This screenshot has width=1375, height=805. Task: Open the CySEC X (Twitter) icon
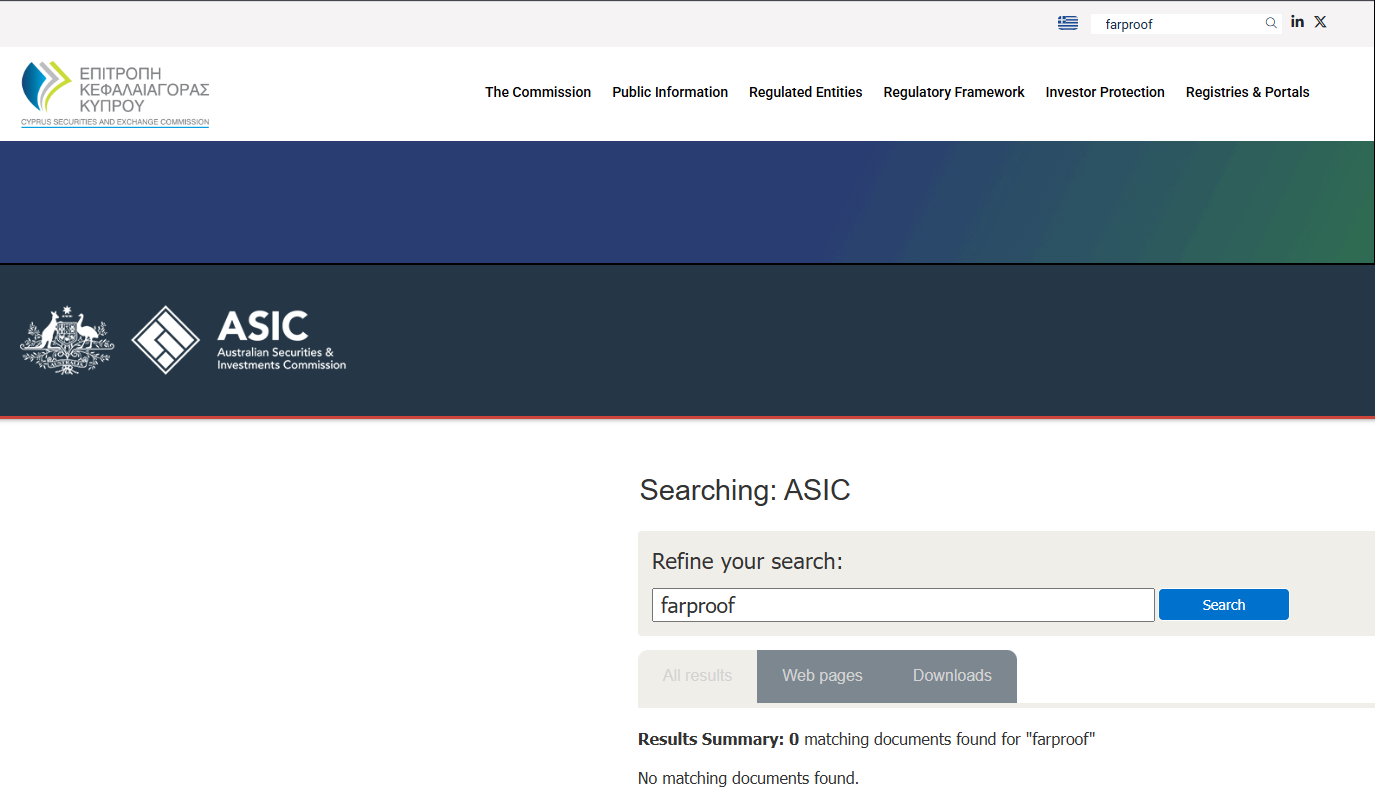[1320, 22]
